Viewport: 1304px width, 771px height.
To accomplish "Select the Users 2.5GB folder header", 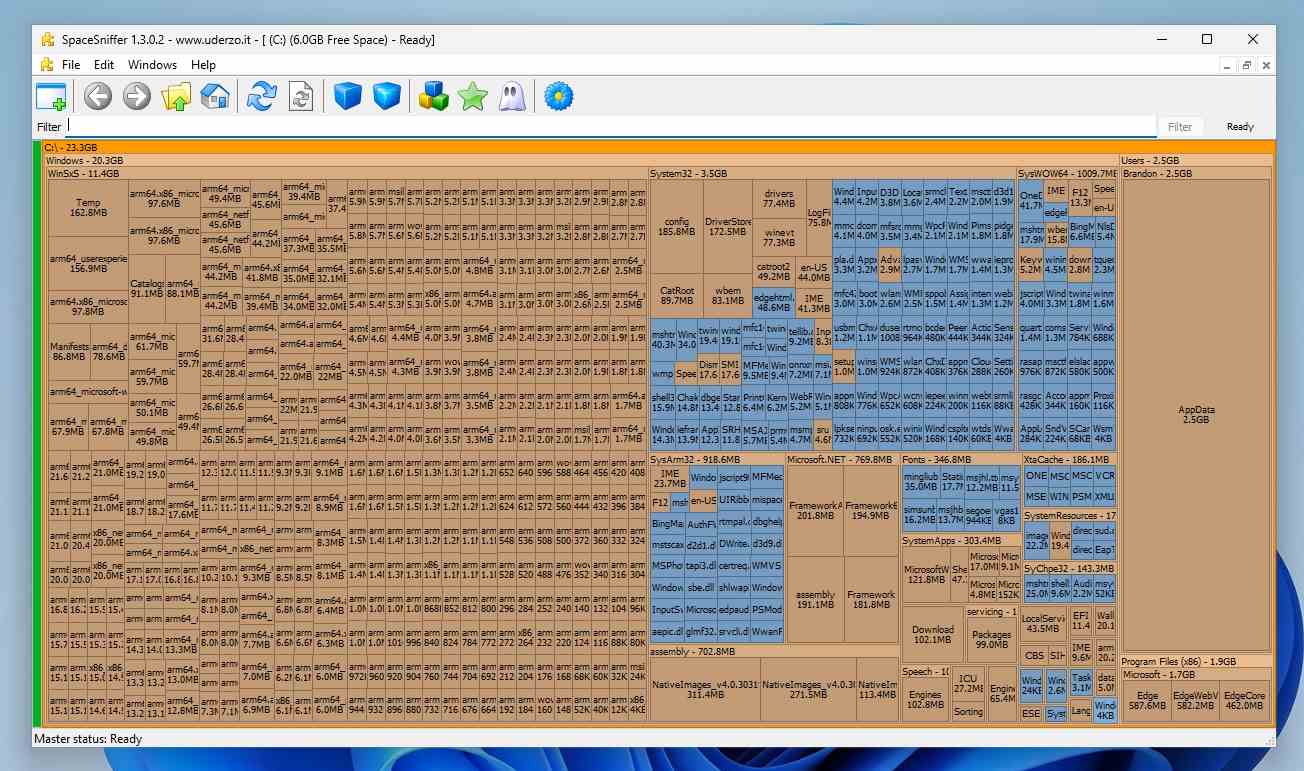I will click(x=1196, y=160).
